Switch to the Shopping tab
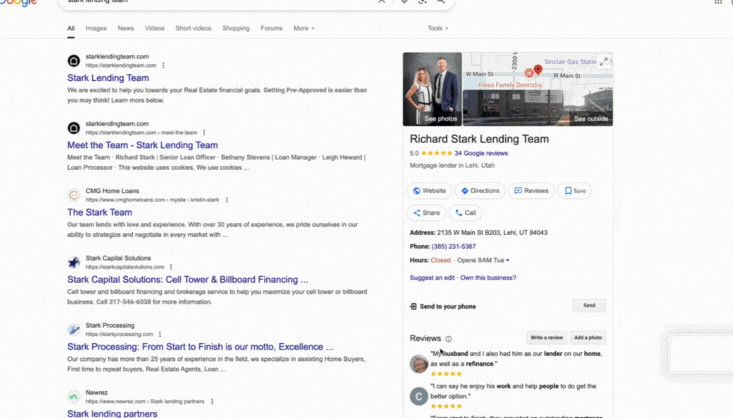This screenshot has height=418, width=733. (236, 29)
